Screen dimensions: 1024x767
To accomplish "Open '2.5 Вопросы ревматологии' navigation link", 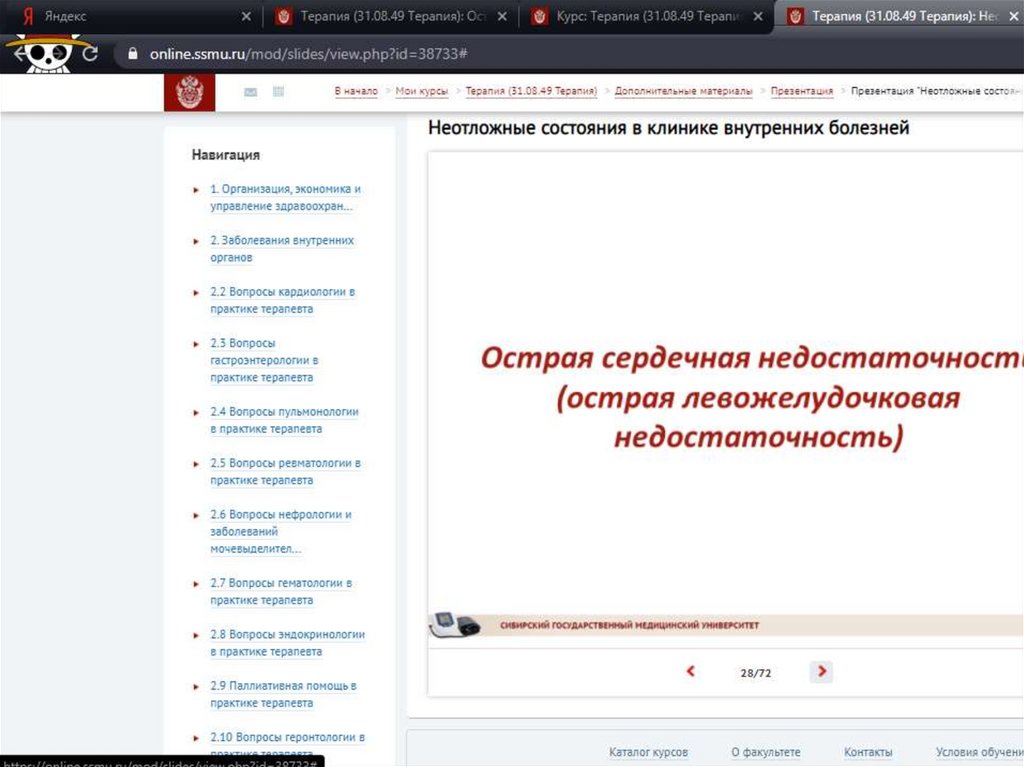I will (x=285, y=472).
